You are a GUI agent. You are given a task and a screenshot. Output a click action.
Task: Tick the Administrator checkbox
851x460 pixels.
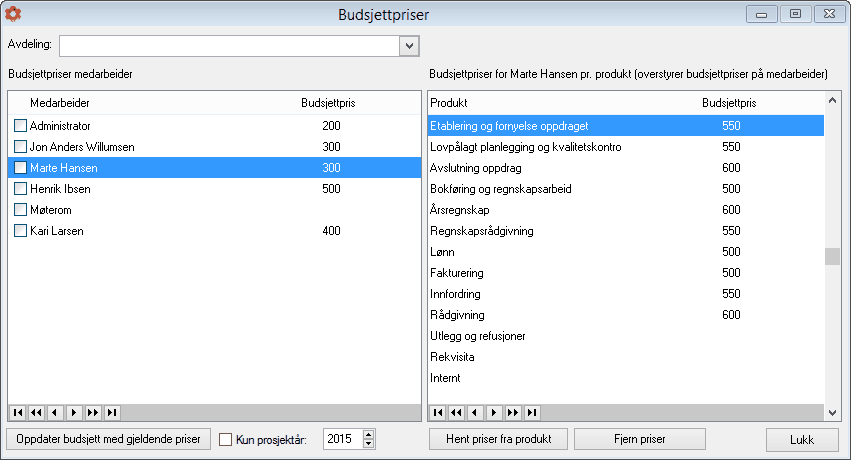click(x=20, y=126)
